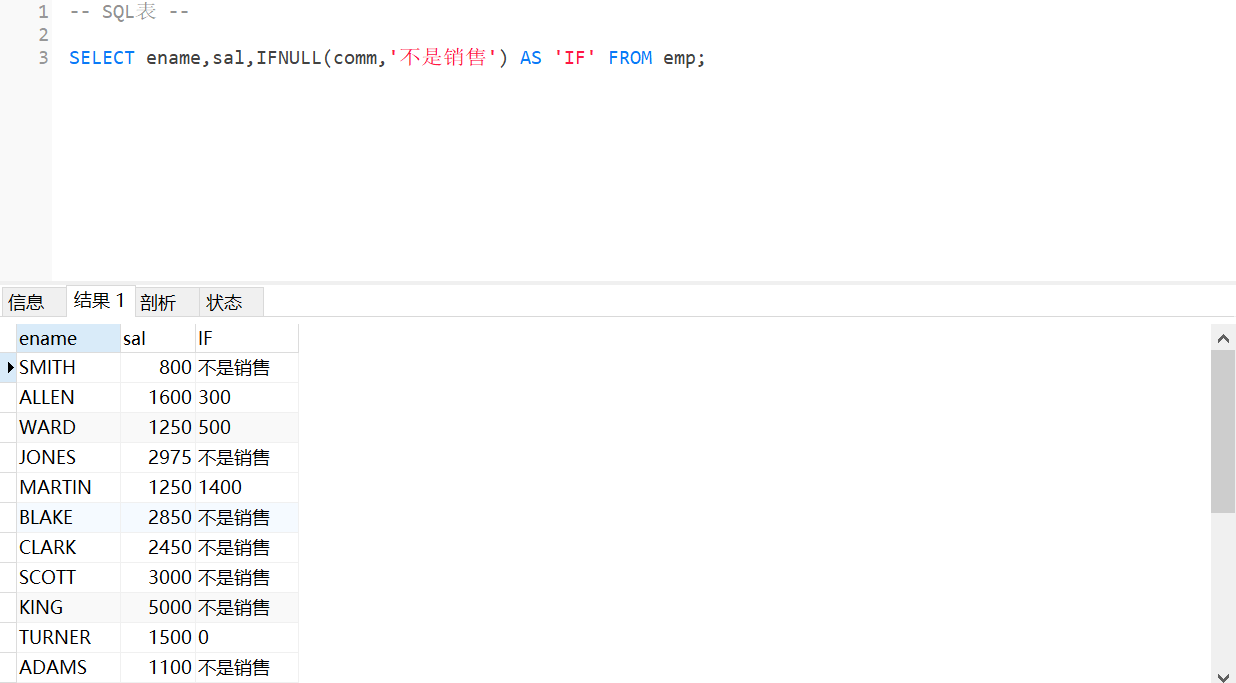Open the 状态 tab
This screenshot has height=683, width=1236.
231,302
